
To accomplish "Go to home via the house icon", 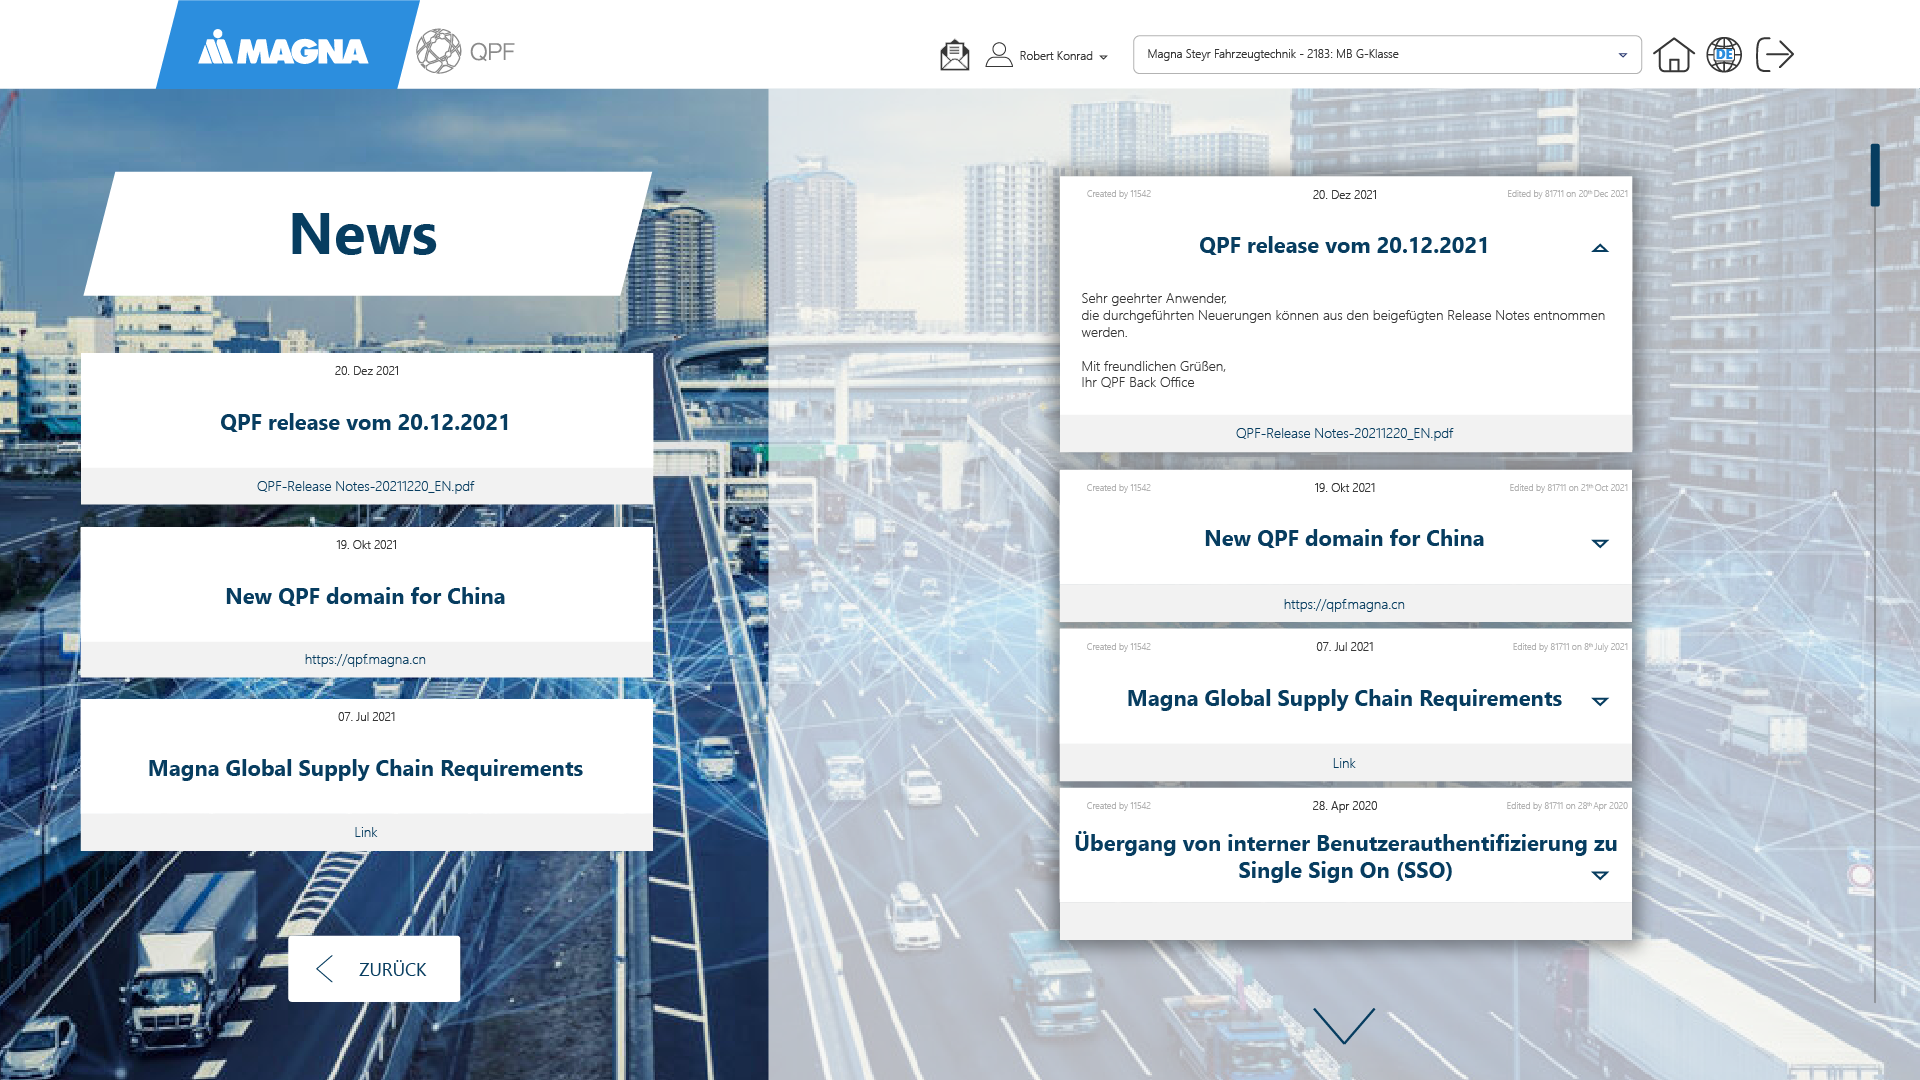I will (1674, 55).
